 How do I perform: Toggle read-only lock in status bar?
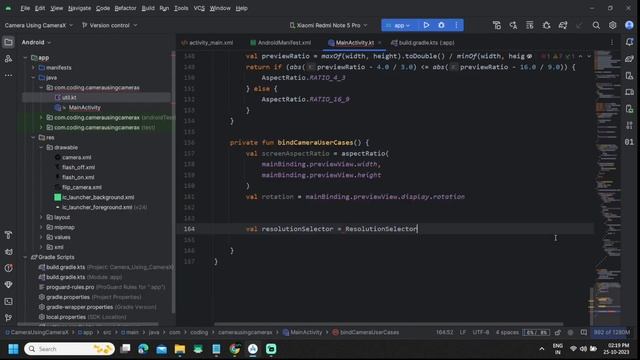tap(558, 332)
